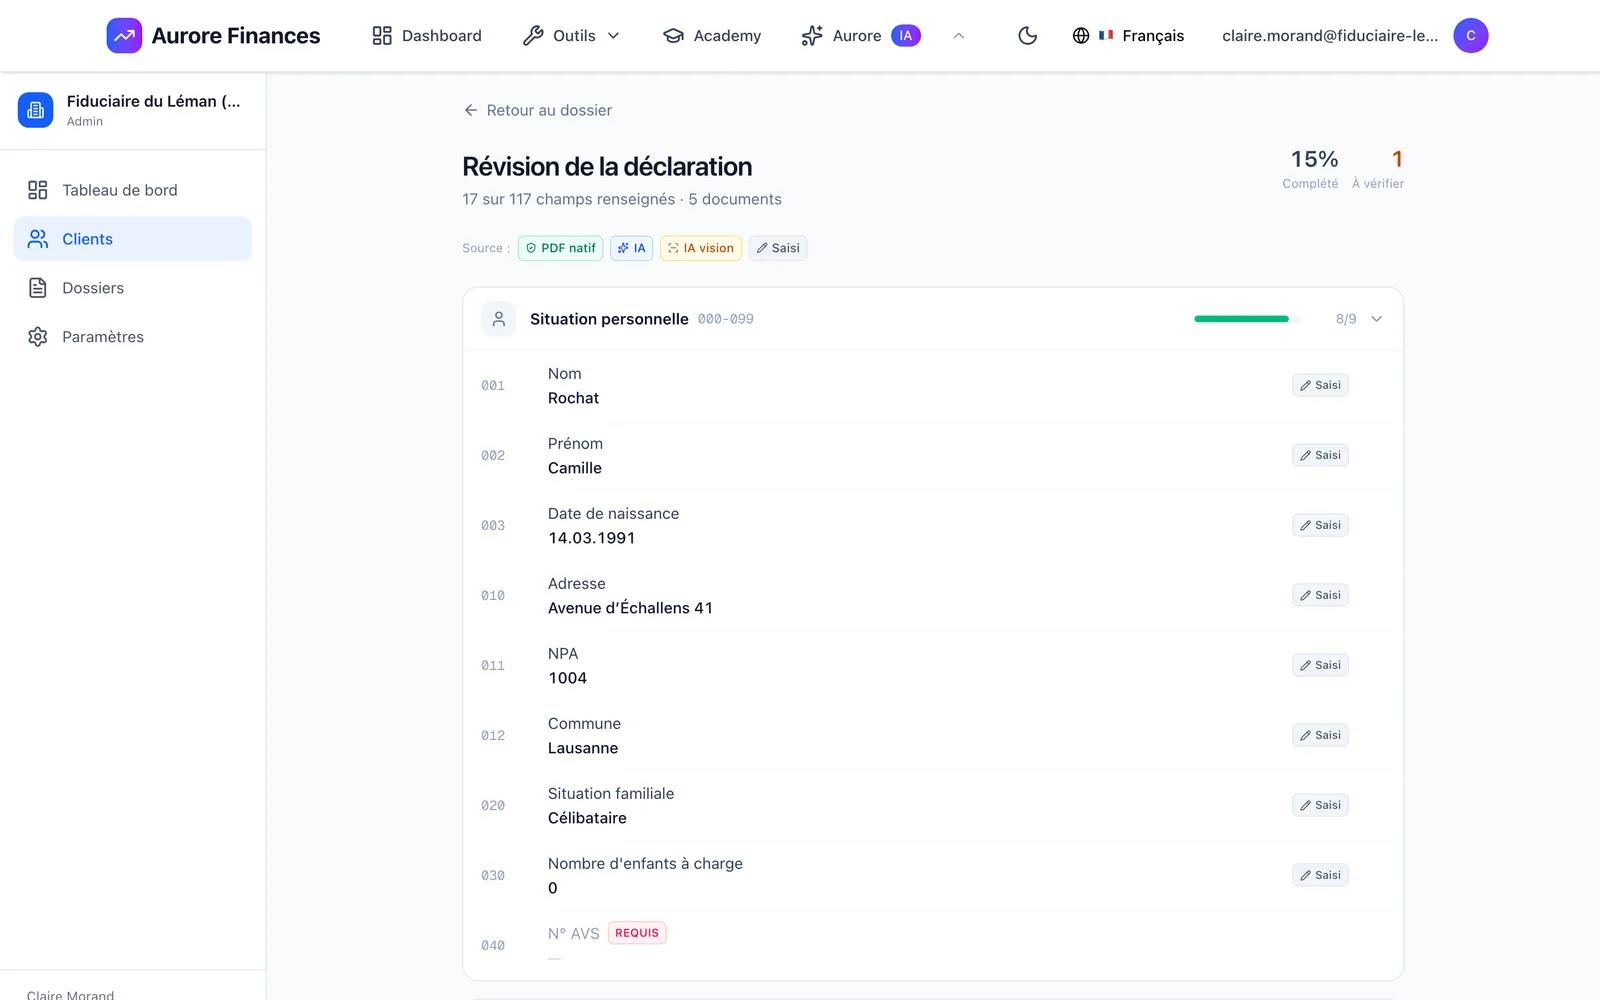This screenshot has width=1600, height=1000.
Task: Open the language globe icon
Action: point(1081,36)
